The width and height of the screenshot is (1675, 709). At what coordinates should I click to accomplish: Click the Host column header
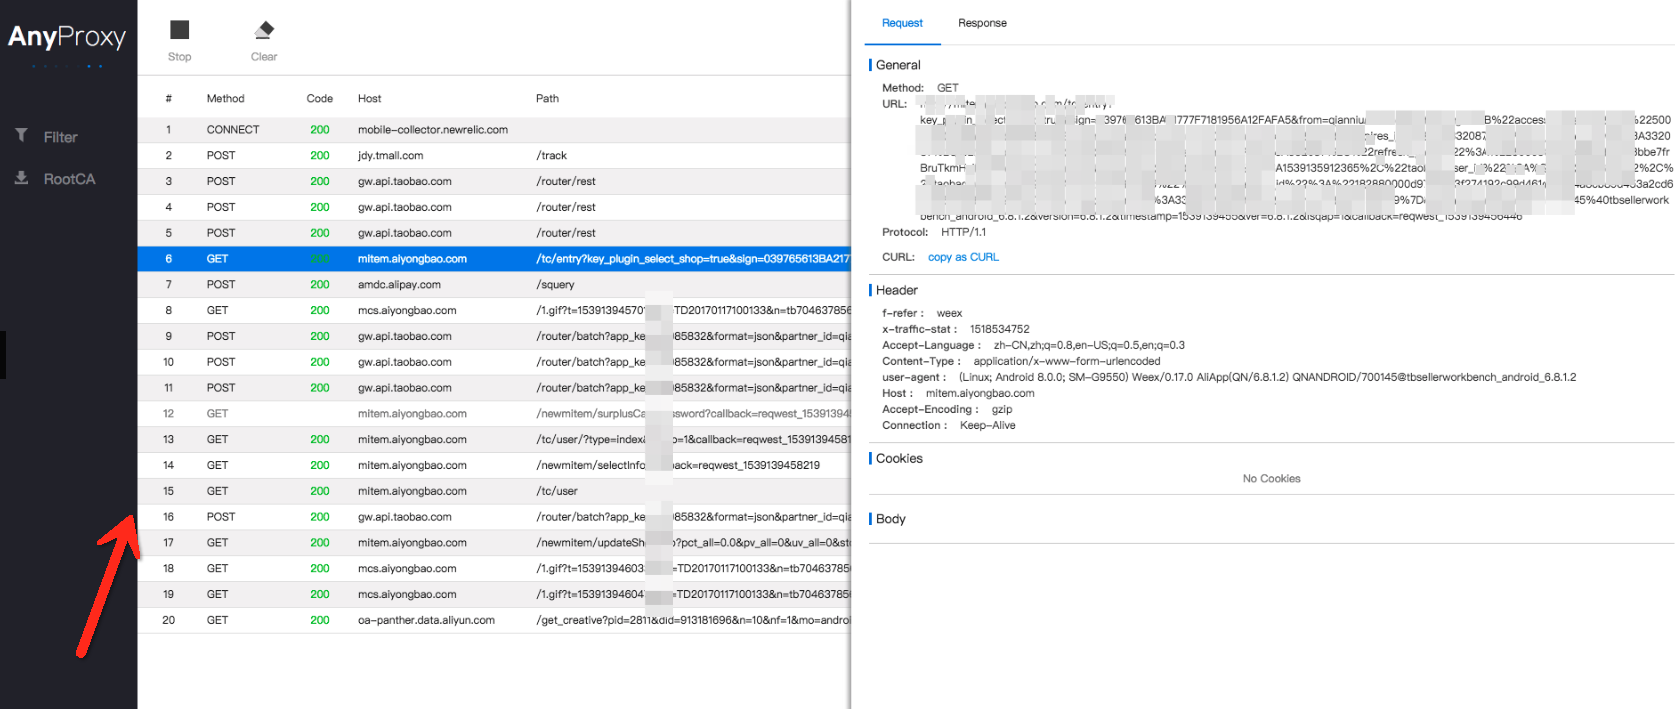click(369, 99)
